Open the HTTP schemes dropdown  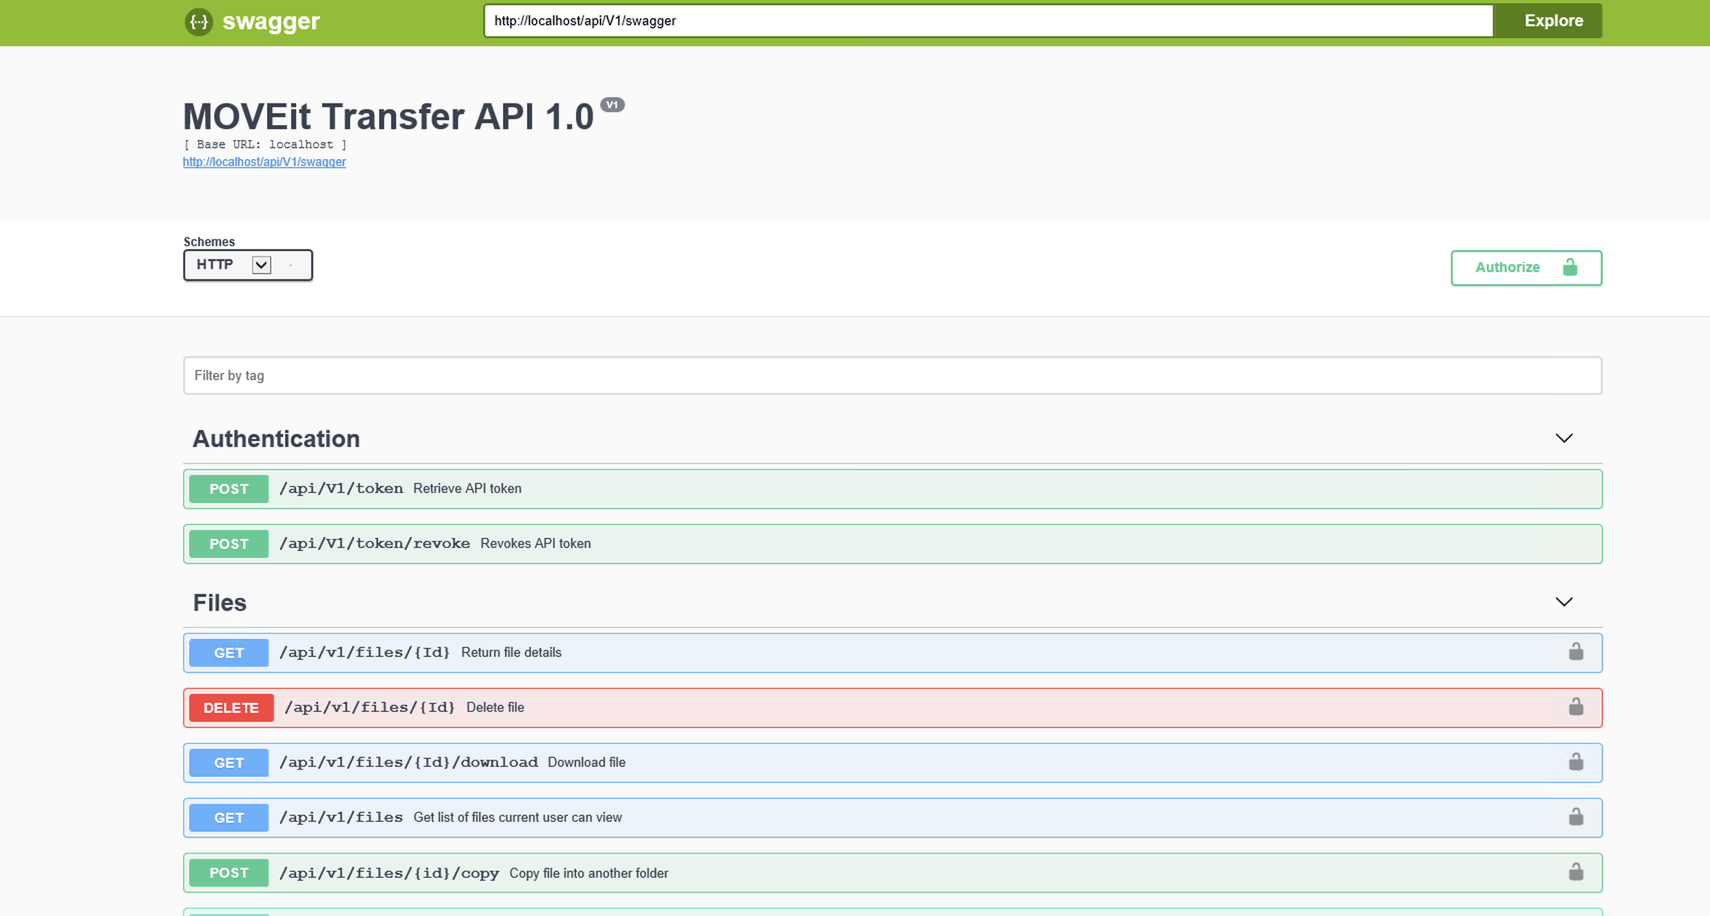(248, 265)
